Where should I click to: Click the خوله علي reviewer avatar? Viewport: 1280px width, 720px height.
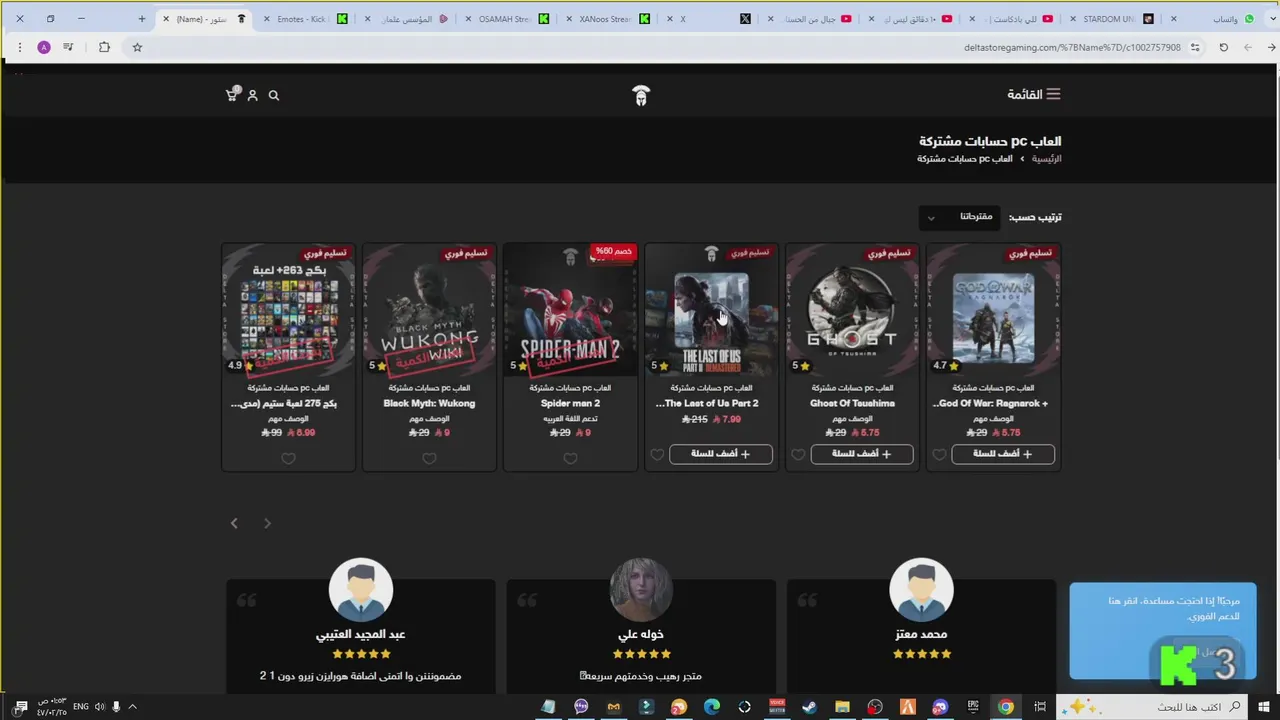click(641, 590)
